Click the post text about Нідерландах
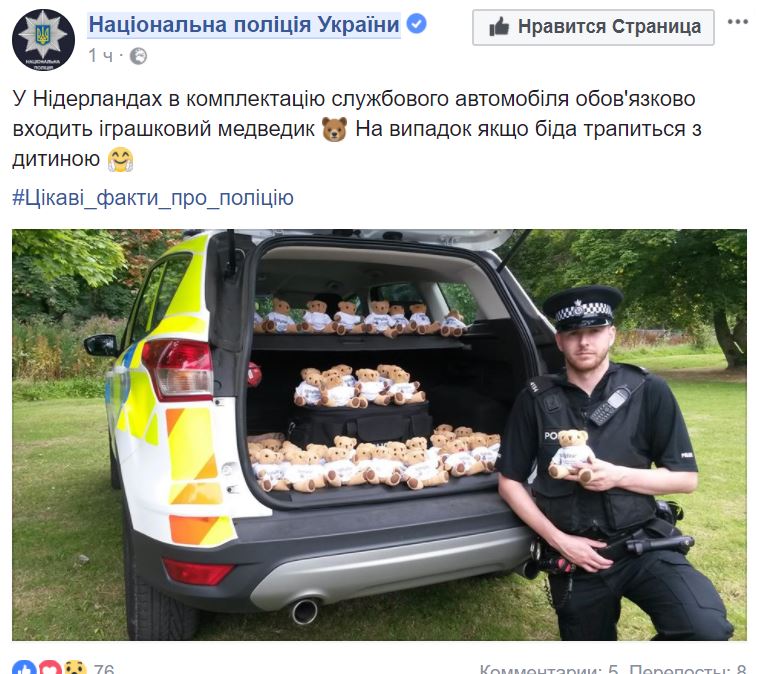This screenshot has height=674, width=765. tap(357, 129)
